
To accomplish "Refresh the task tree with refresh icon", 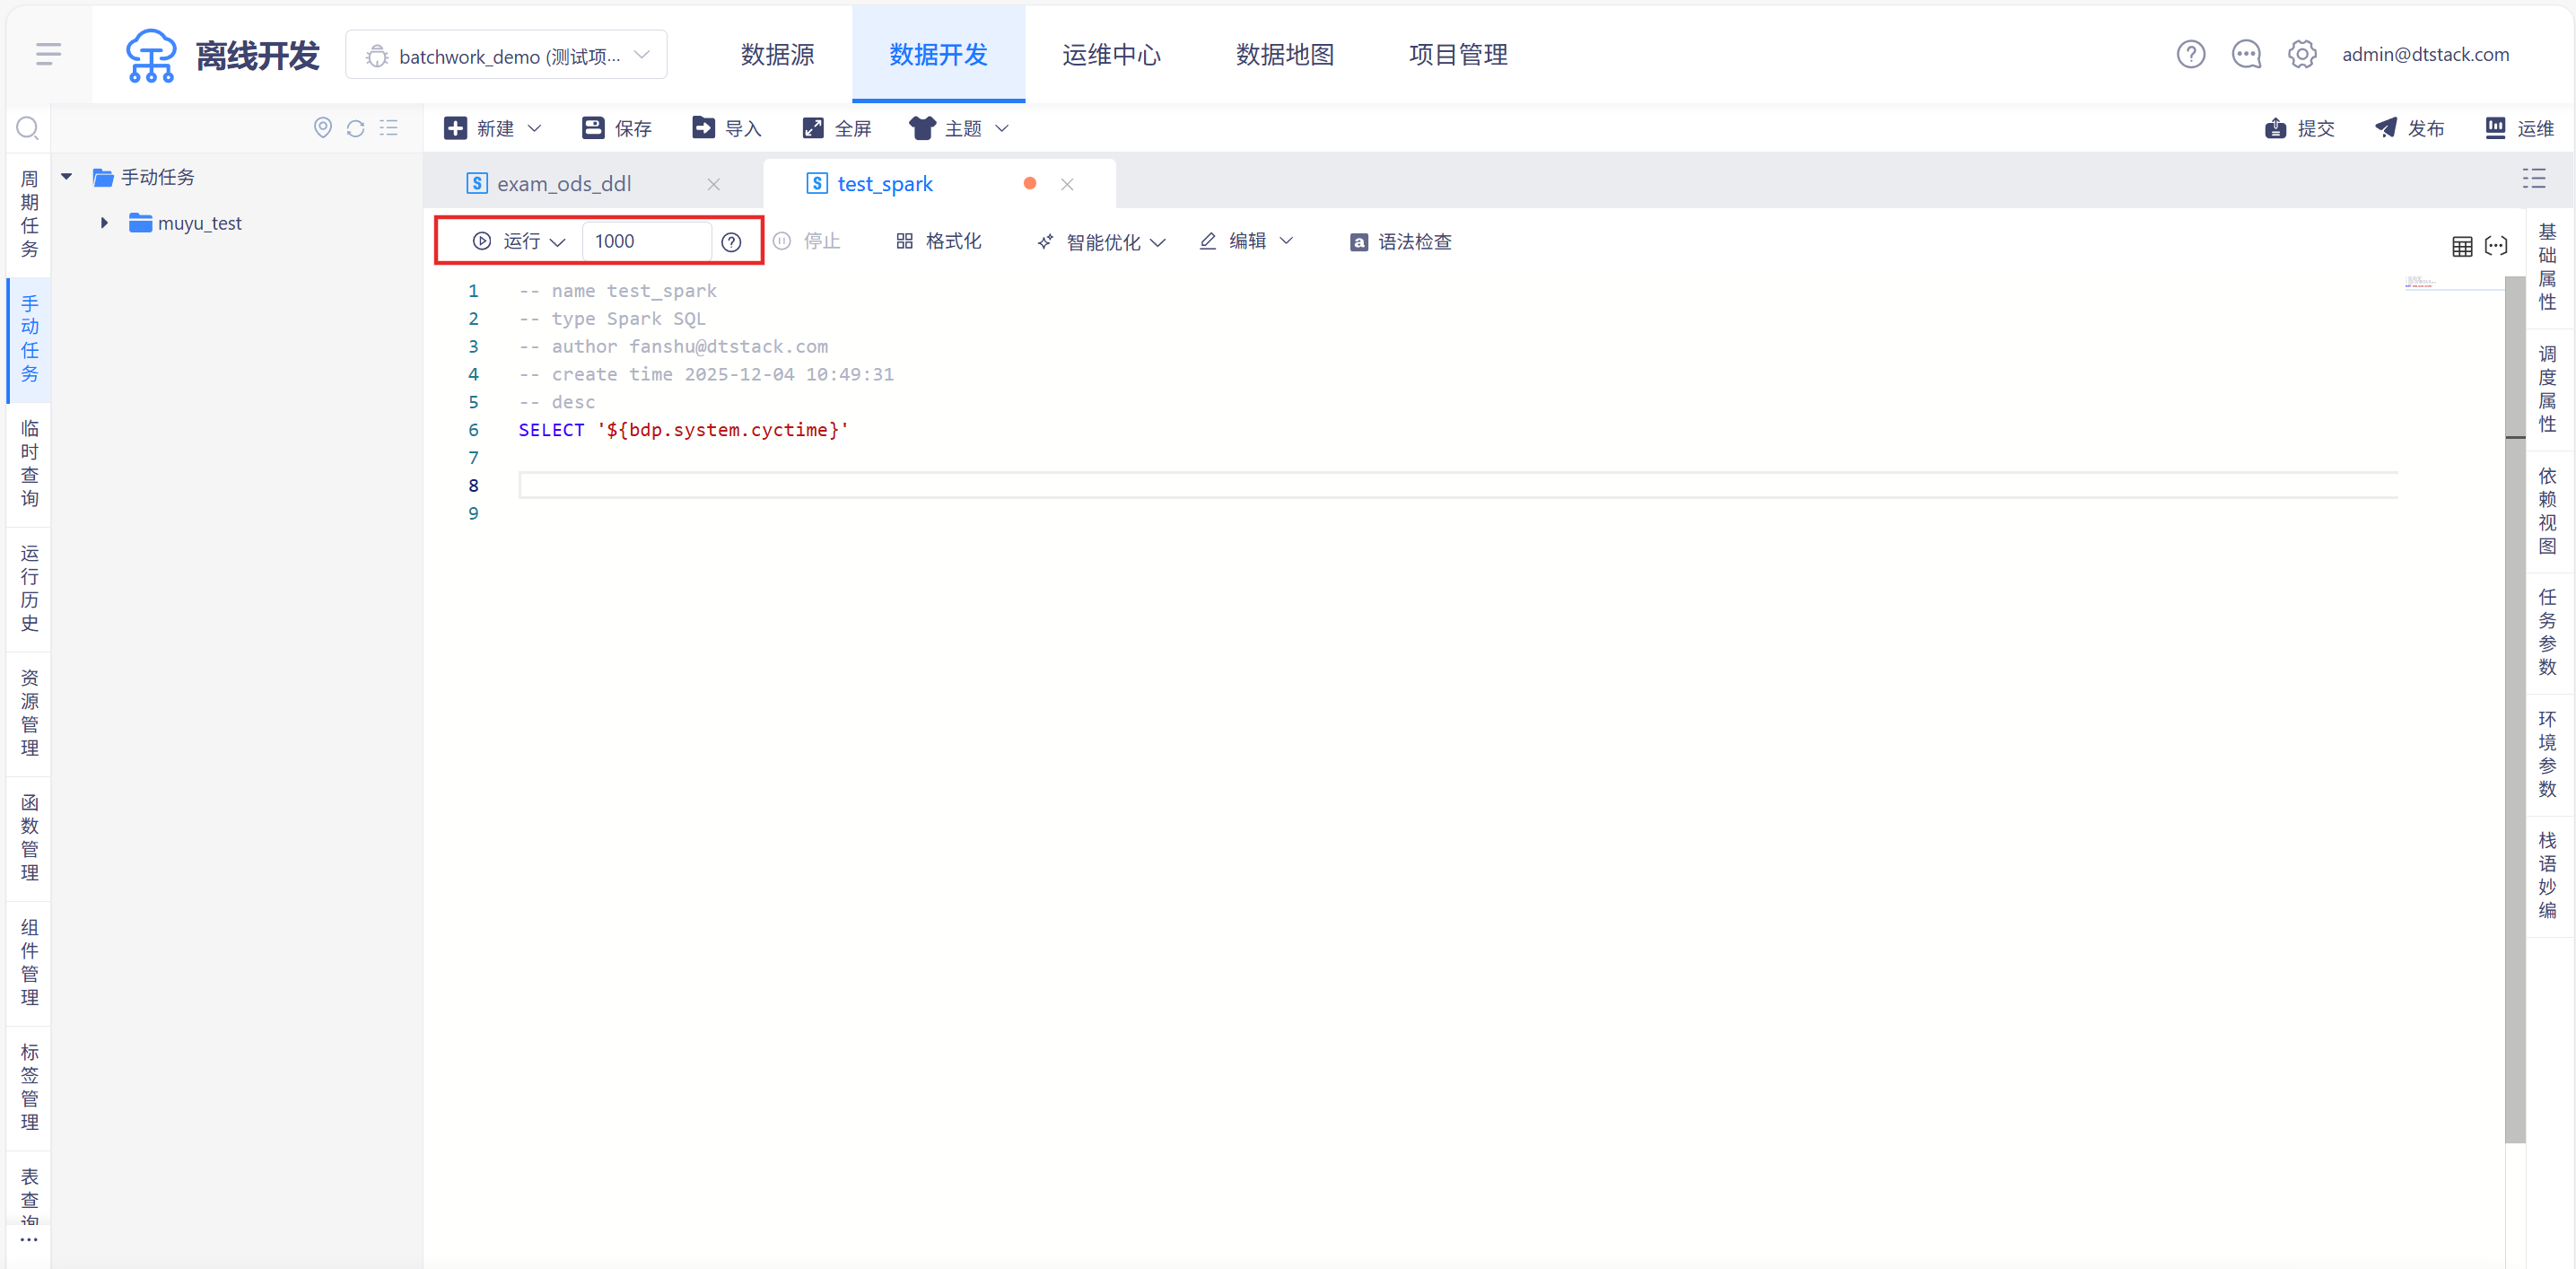I will pyautogui.click(x=355, y=128).
